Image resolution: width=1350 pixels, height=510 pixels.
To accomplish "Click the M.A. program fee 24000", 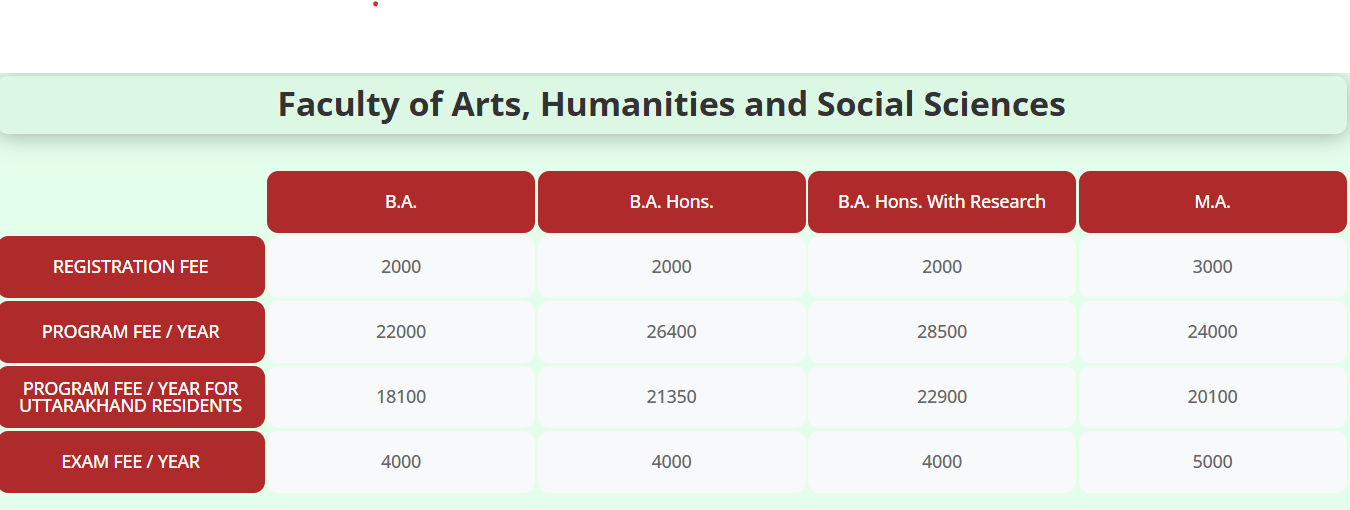I will pos(1212,332).
